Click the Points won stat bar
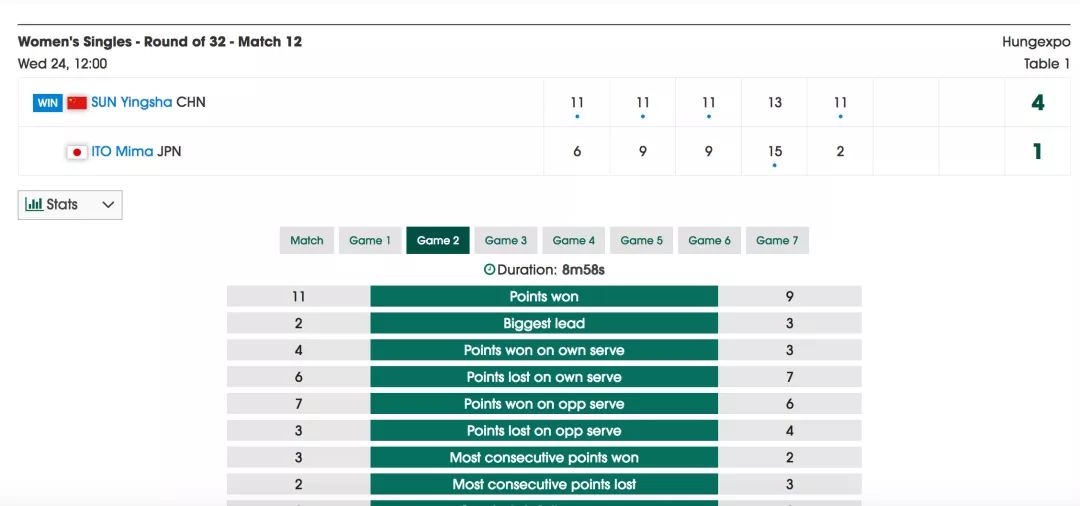 click(x=544, y=297)
